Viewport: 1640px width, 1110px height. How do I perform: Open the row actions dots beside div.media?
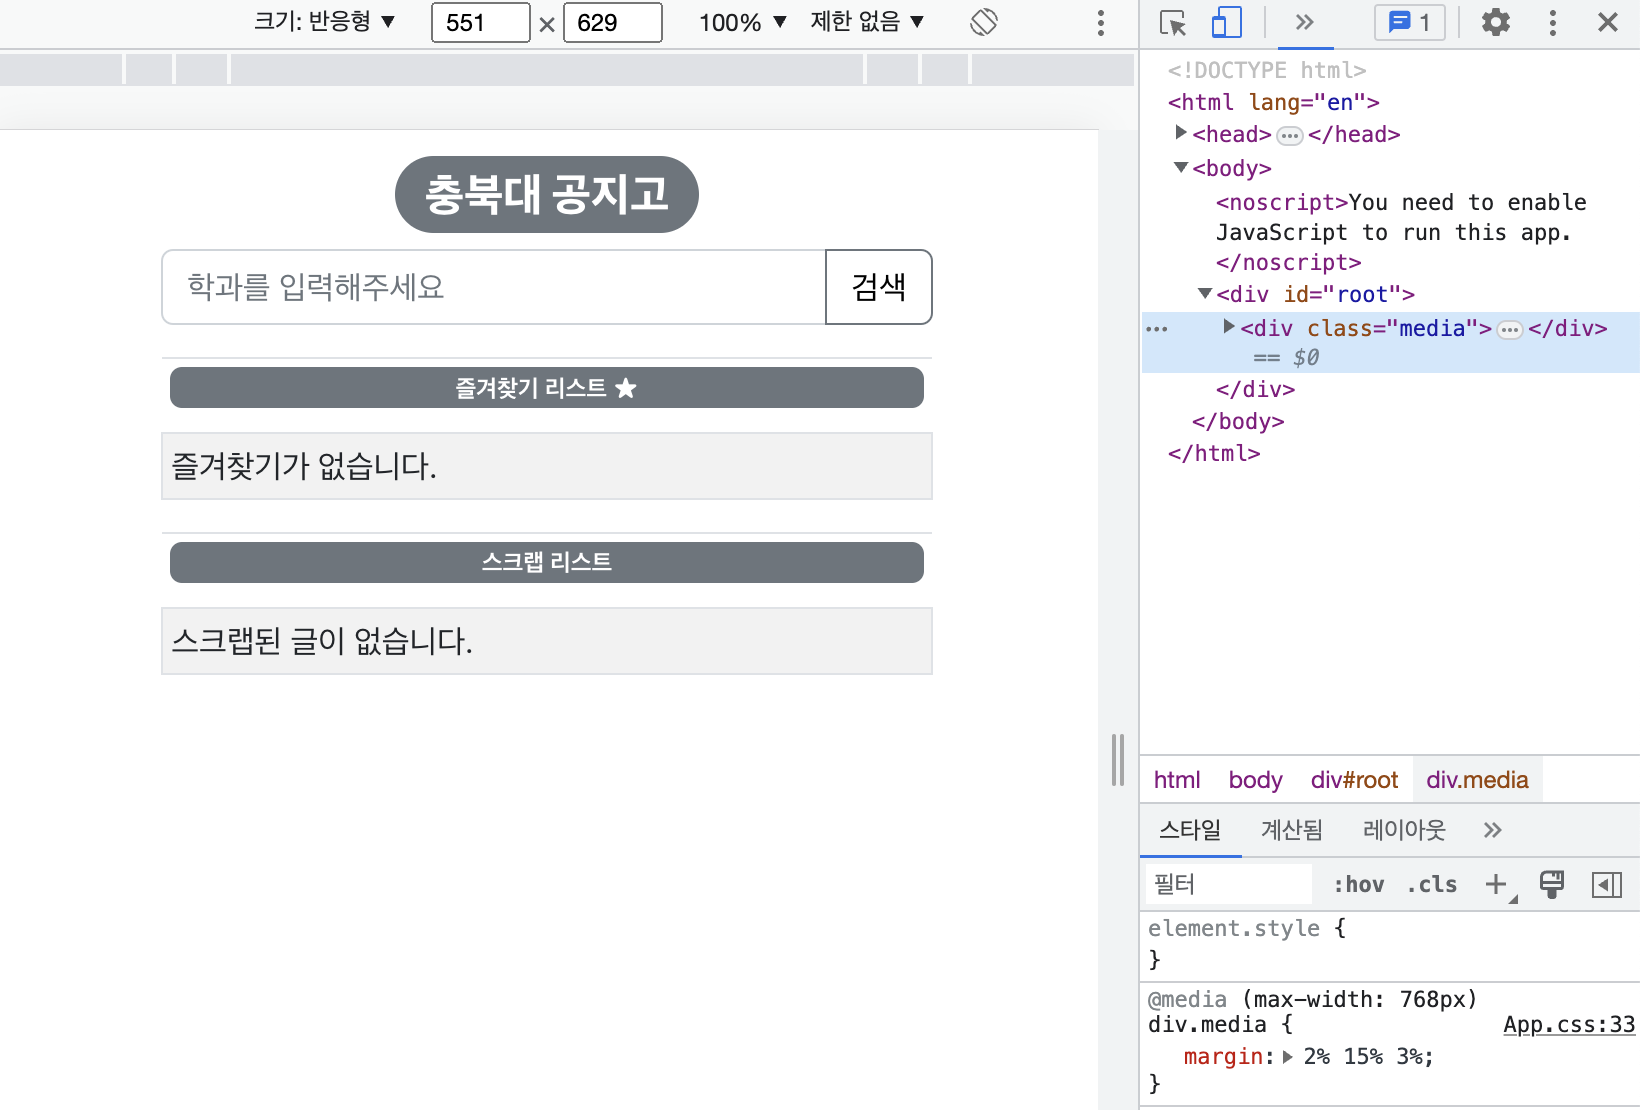pyautogui.click(x=1157, y=329)
